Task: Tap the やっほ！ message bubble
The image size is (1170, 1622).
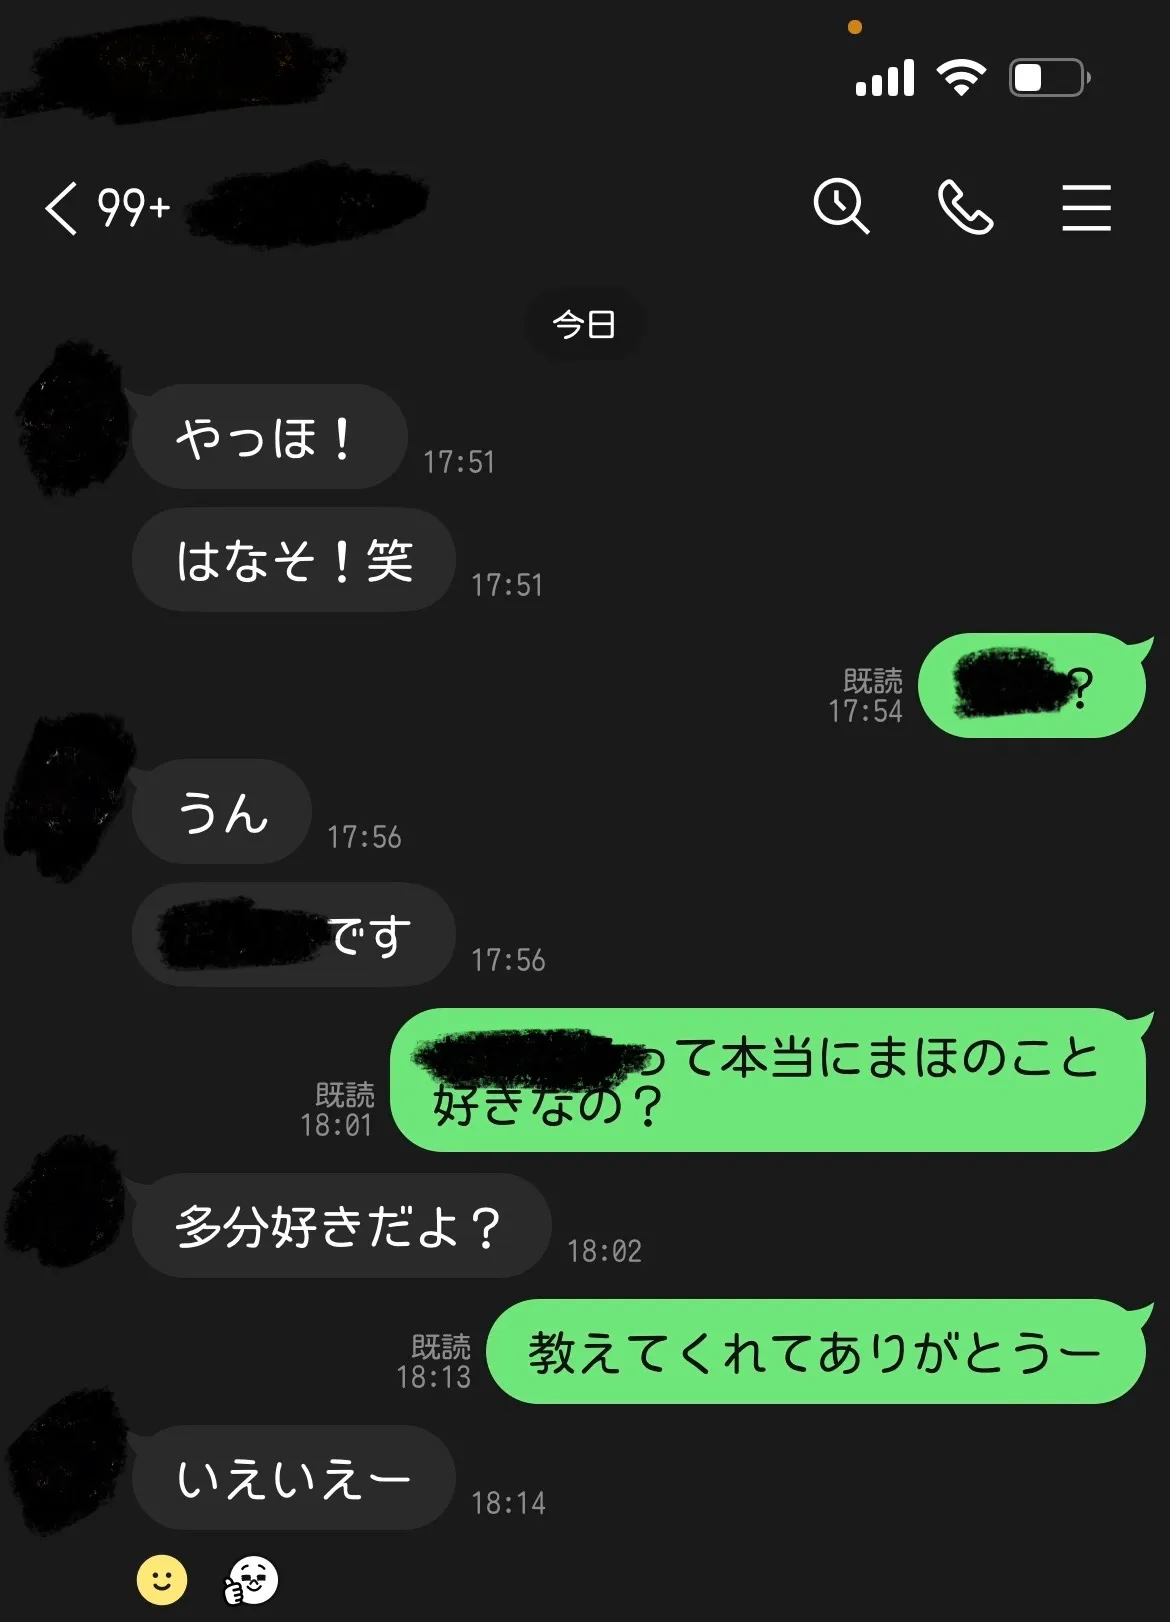Action: pyautogui.click(x=269, y=437)
